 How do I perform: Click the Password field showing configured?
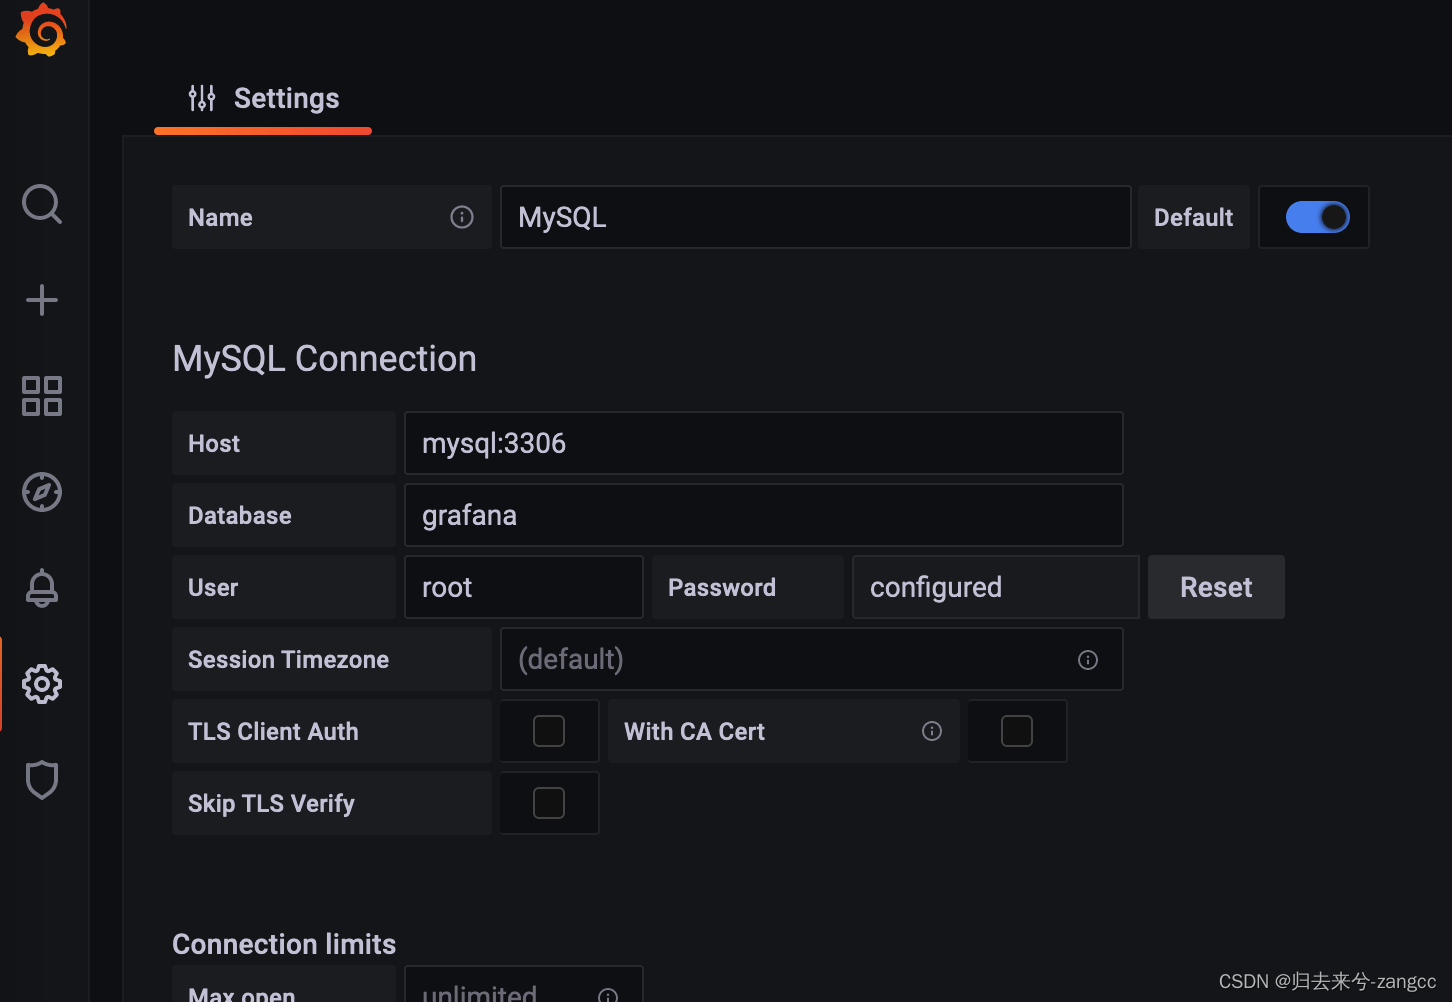point(996,587)
